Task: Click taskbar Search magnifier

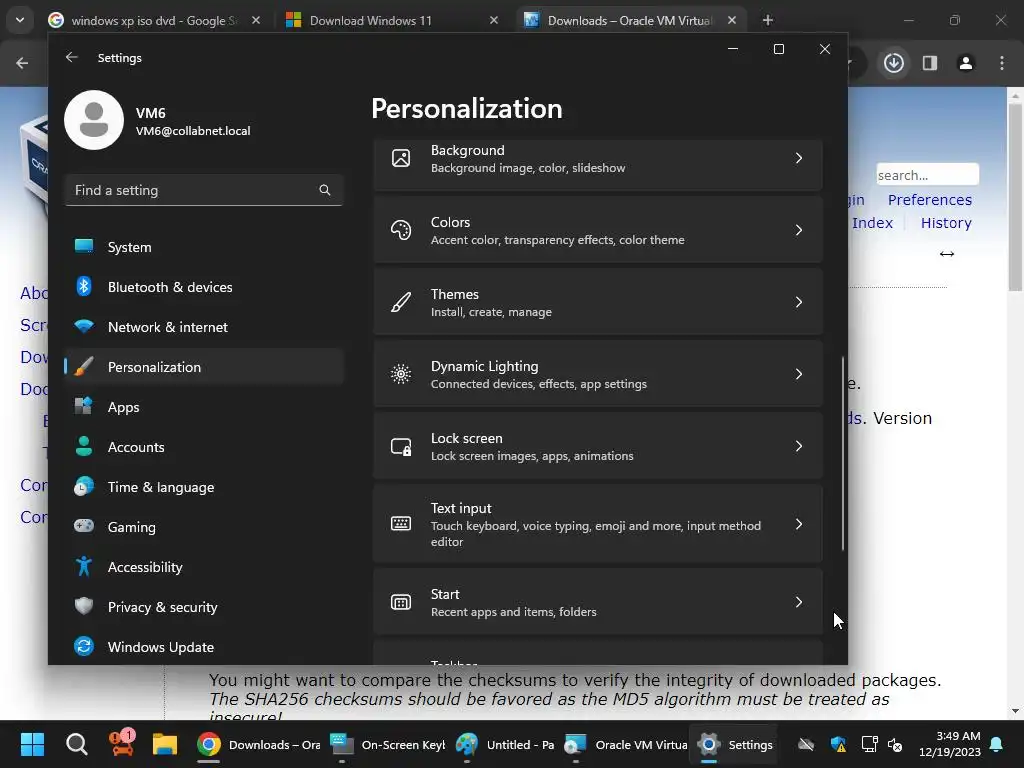Action: point(76,744)
